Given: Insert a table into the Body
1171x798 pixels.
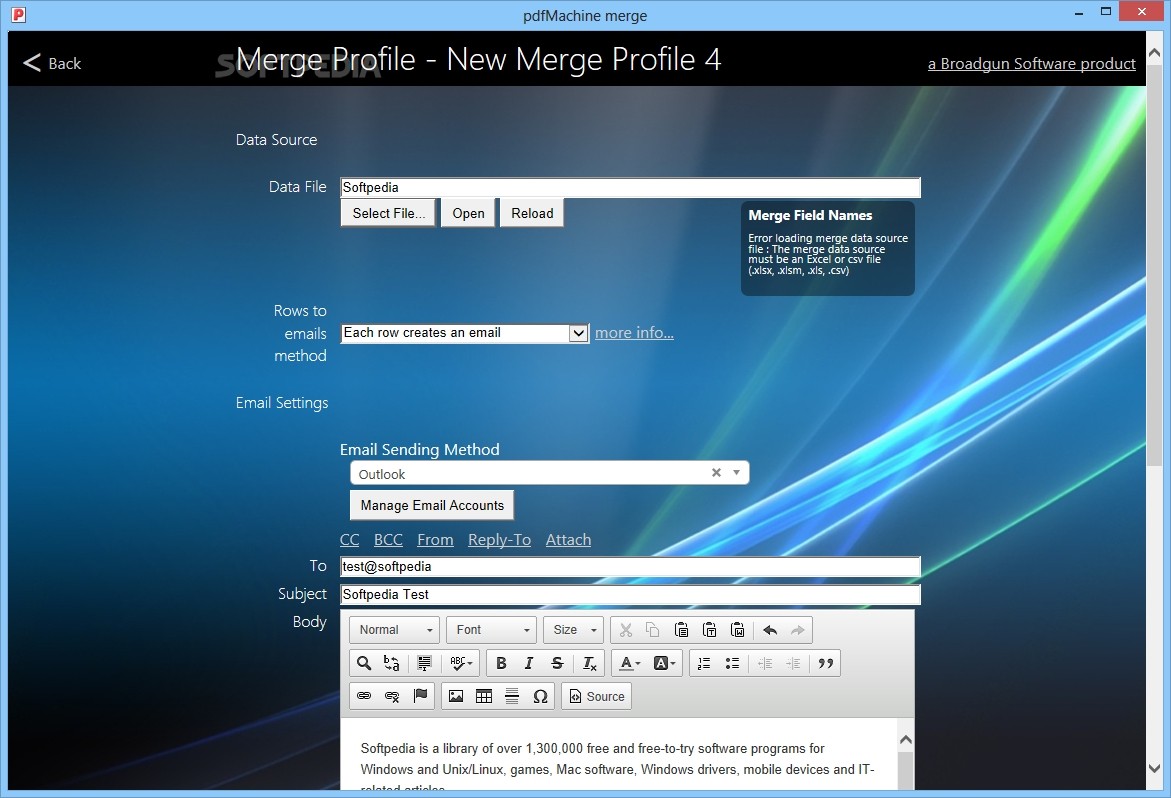Looking at the screenshot, I should click(484, 696).
